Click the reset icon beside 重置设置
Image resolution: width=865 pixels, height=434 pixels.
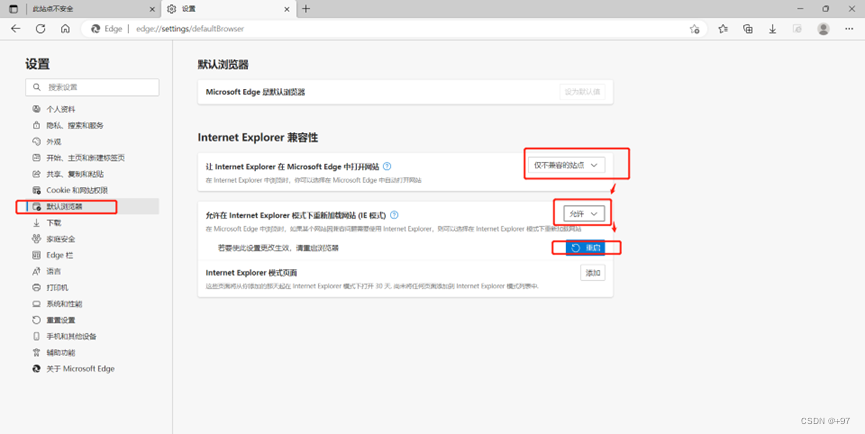pyautogui.click(x=36, y=320)
